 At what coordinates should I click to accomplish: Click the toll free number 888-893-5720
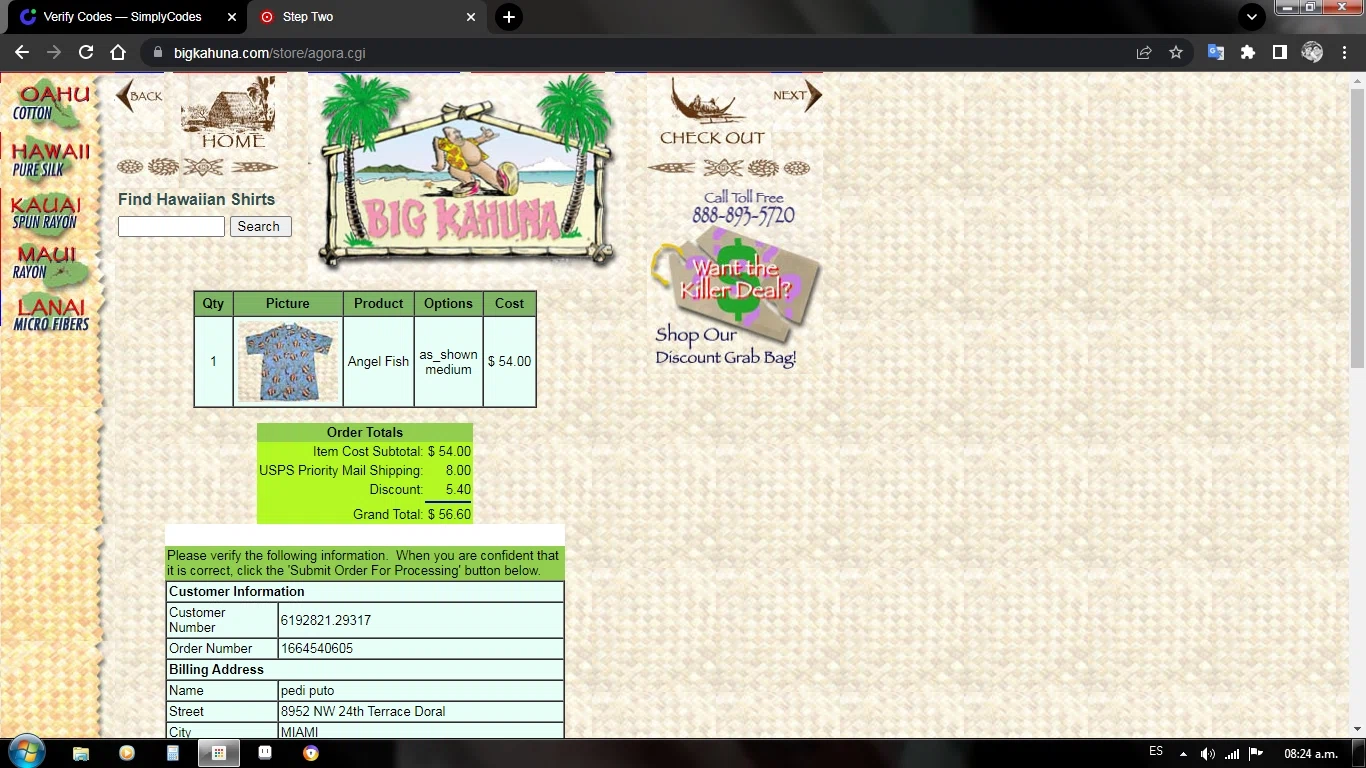tap(743, 216)
